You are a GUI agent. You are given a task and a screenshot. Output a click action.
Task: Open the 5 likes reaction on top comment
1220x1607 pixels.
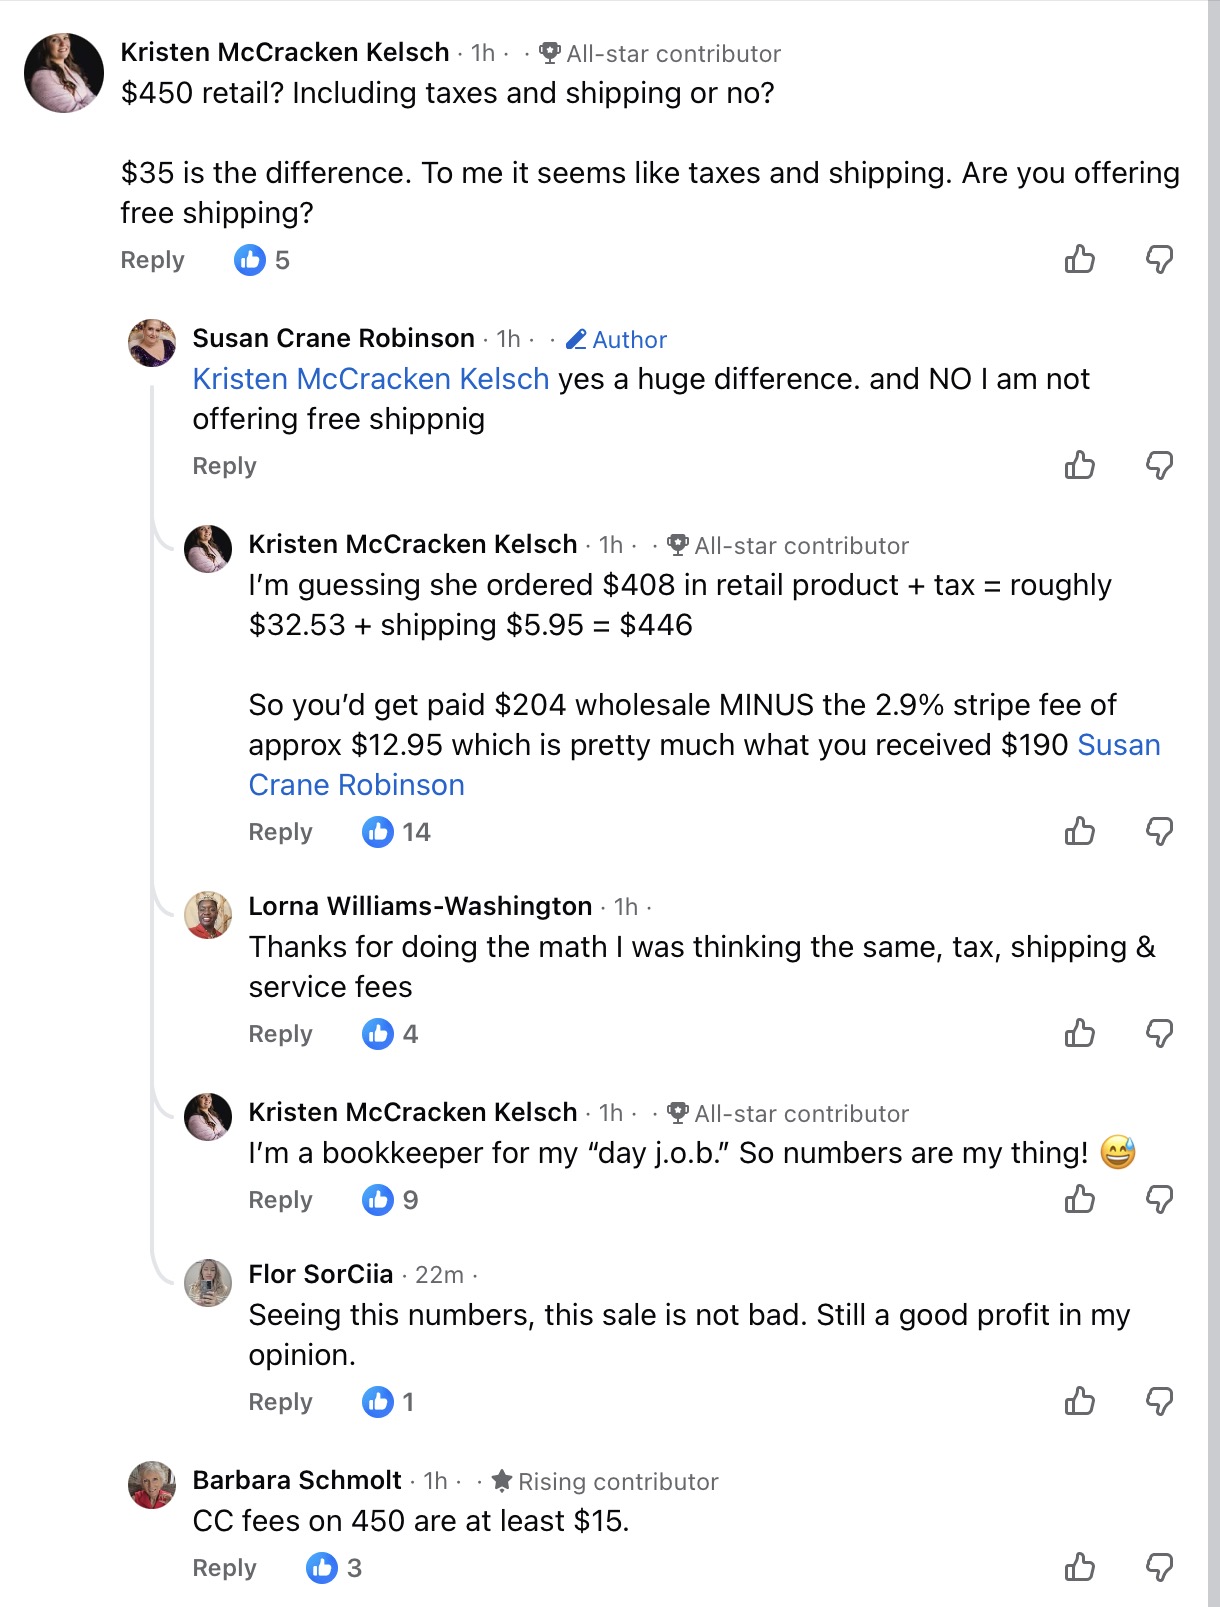tap(262, 260)
